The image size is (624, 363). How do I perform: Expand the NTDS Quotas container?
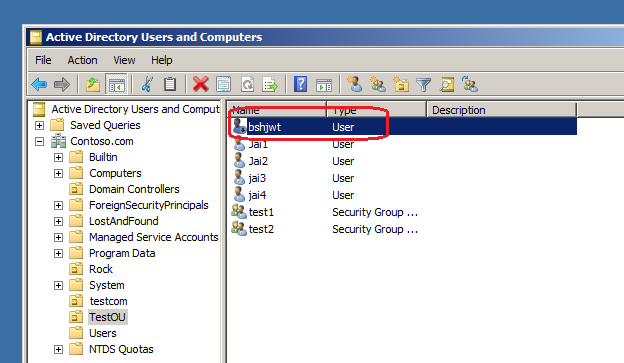click(x=58, y=349)
